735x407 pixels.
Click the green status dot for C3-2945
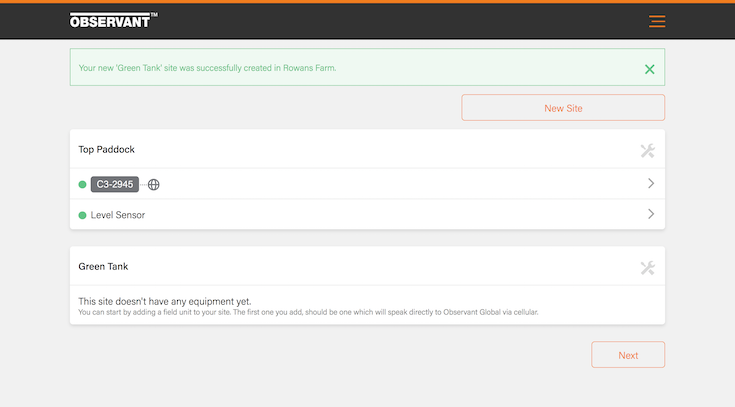click(82, 184)
